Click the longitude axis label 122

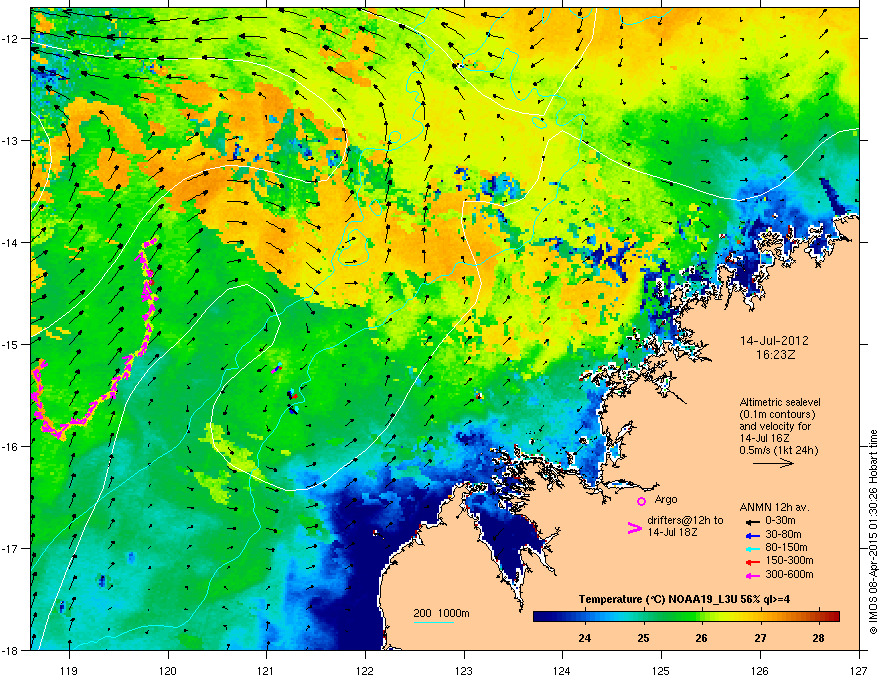[365, 670]
